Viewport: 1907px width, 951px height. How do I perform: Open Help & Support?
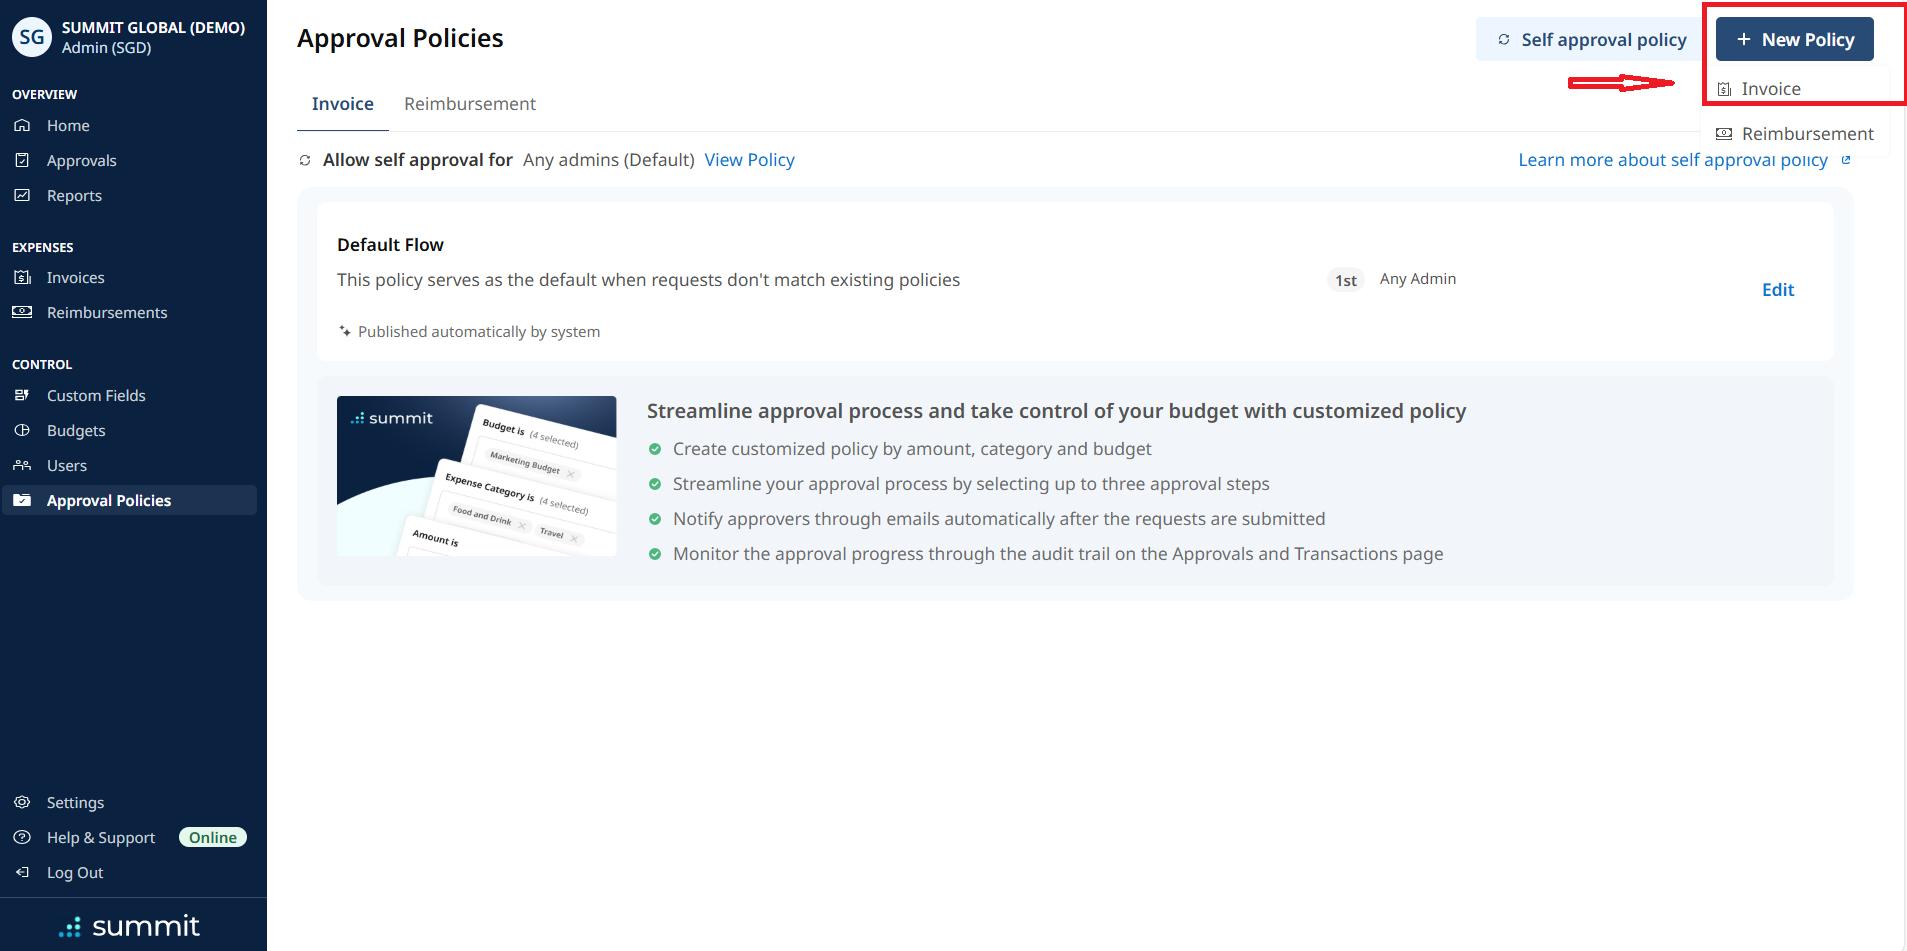coord(100,837)
